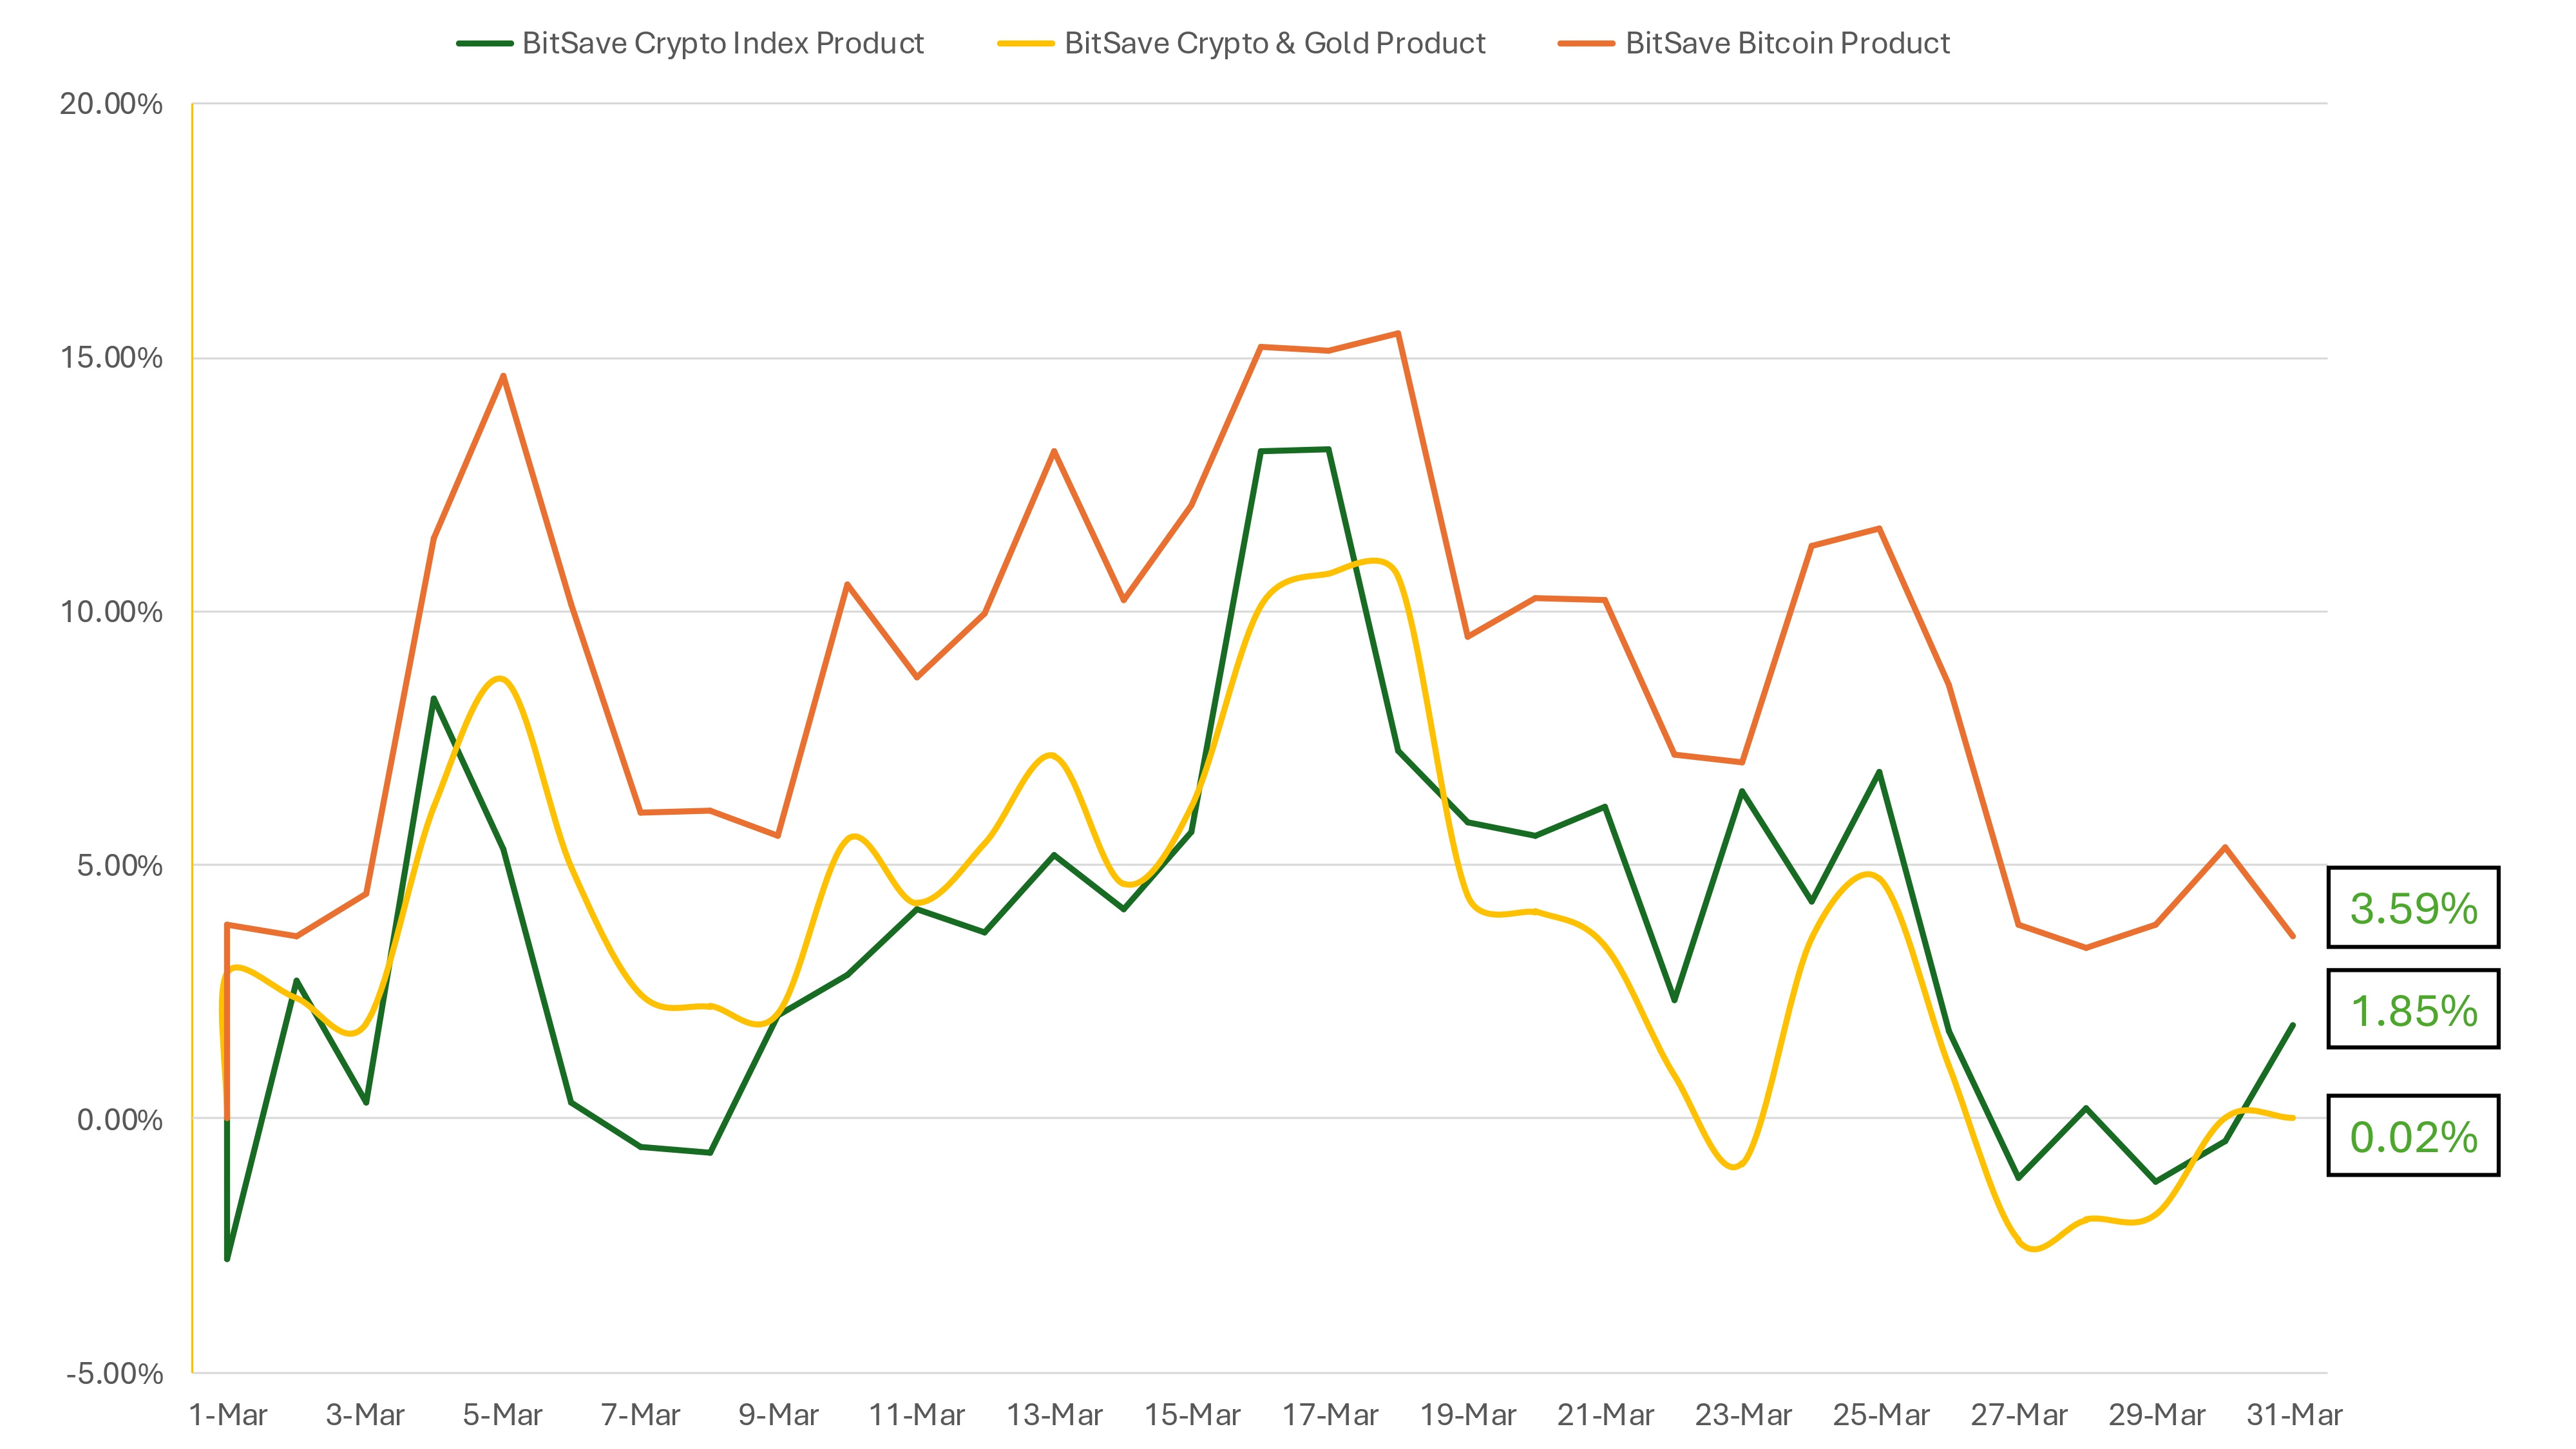Click the 0.00% y-axis label

click(x=119, y=1119)
